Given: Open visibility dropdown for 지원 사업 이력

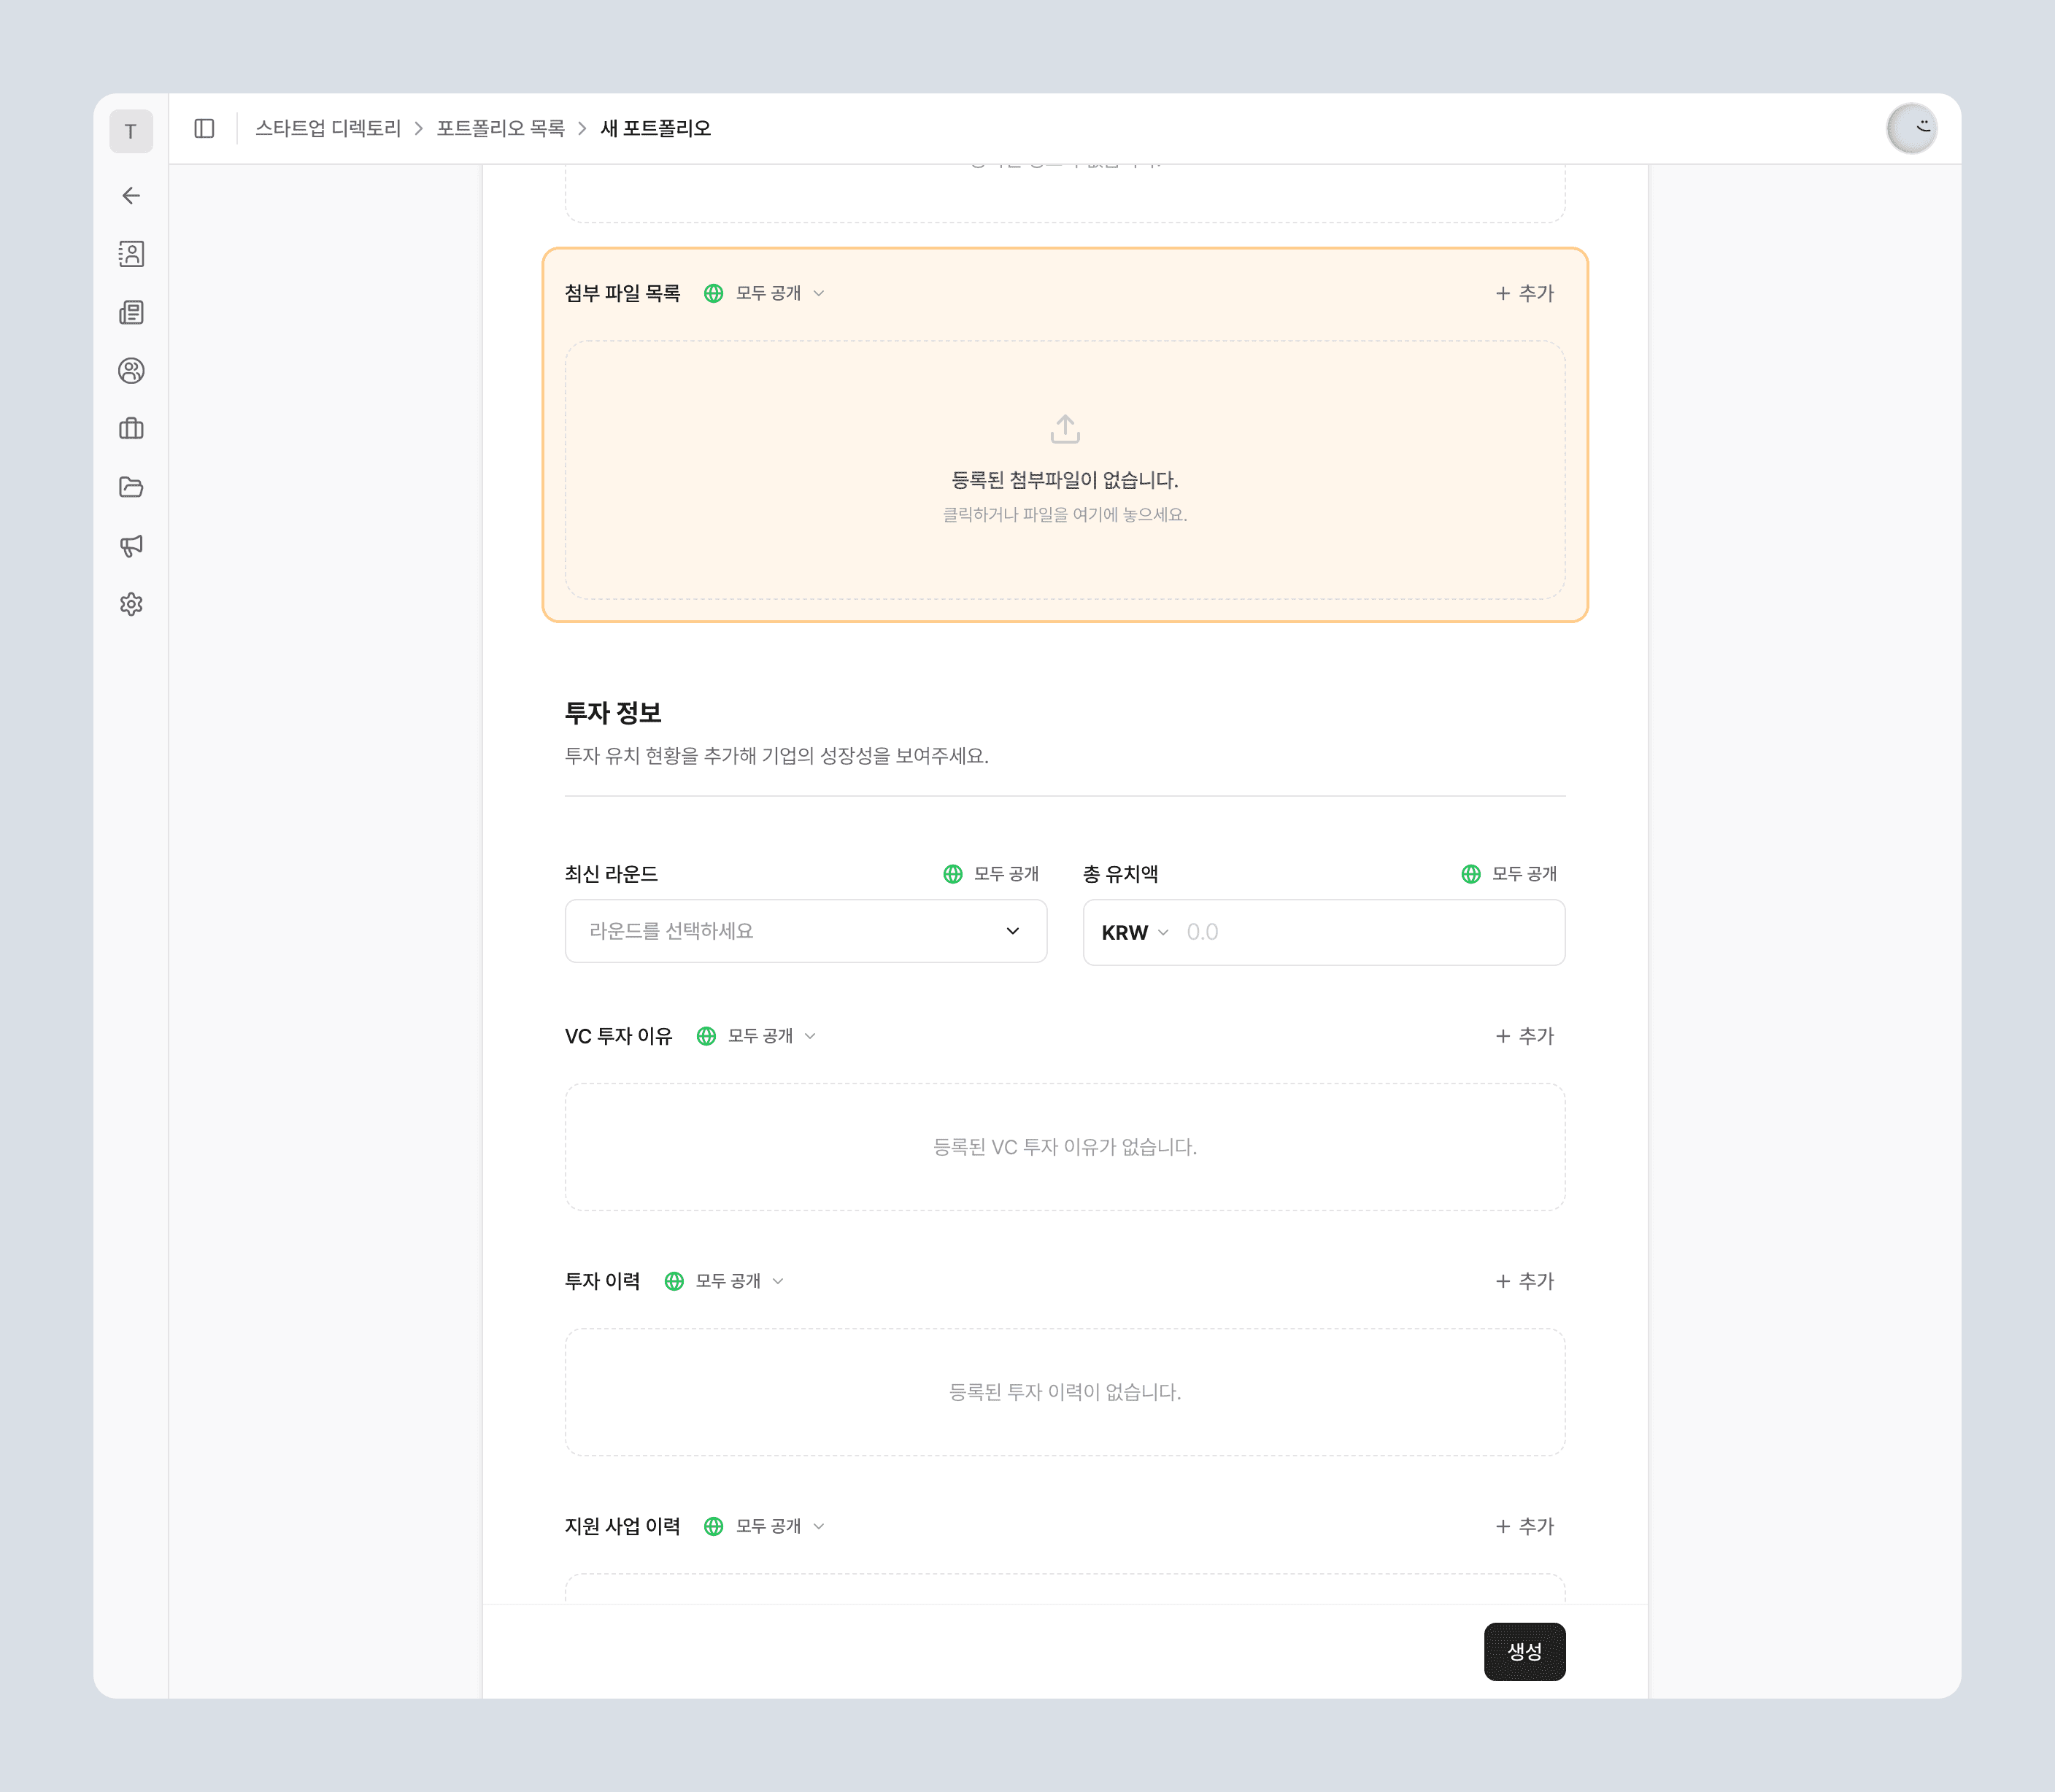Looking at the screenshot, I should tap(766, 1526).
